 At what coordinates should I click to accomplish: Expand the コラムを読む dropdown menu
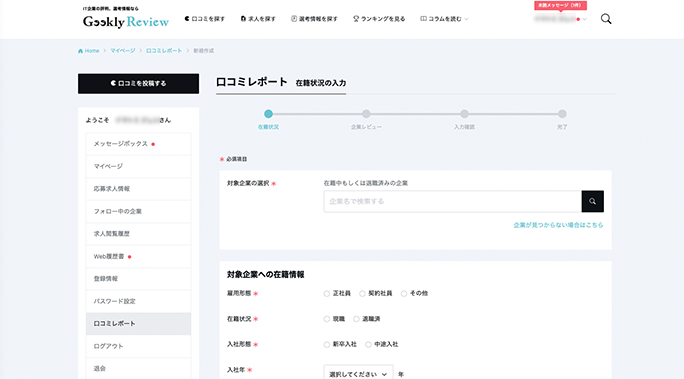point(445,19)
